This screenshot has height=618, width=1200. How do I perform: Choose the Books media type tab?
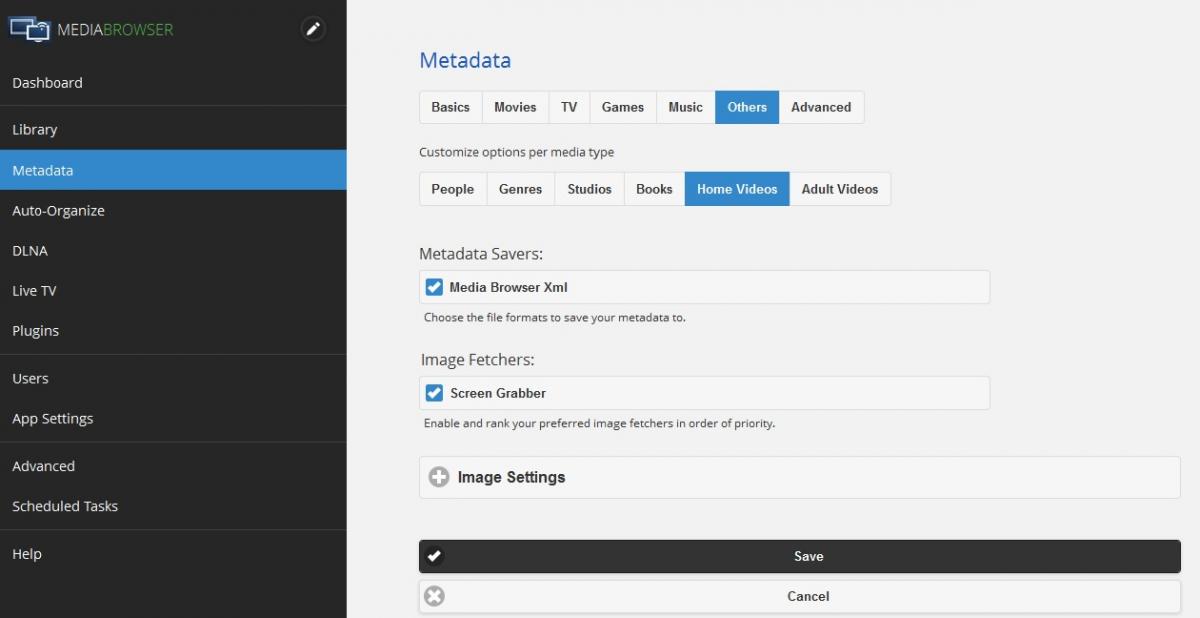coord(654,189)
